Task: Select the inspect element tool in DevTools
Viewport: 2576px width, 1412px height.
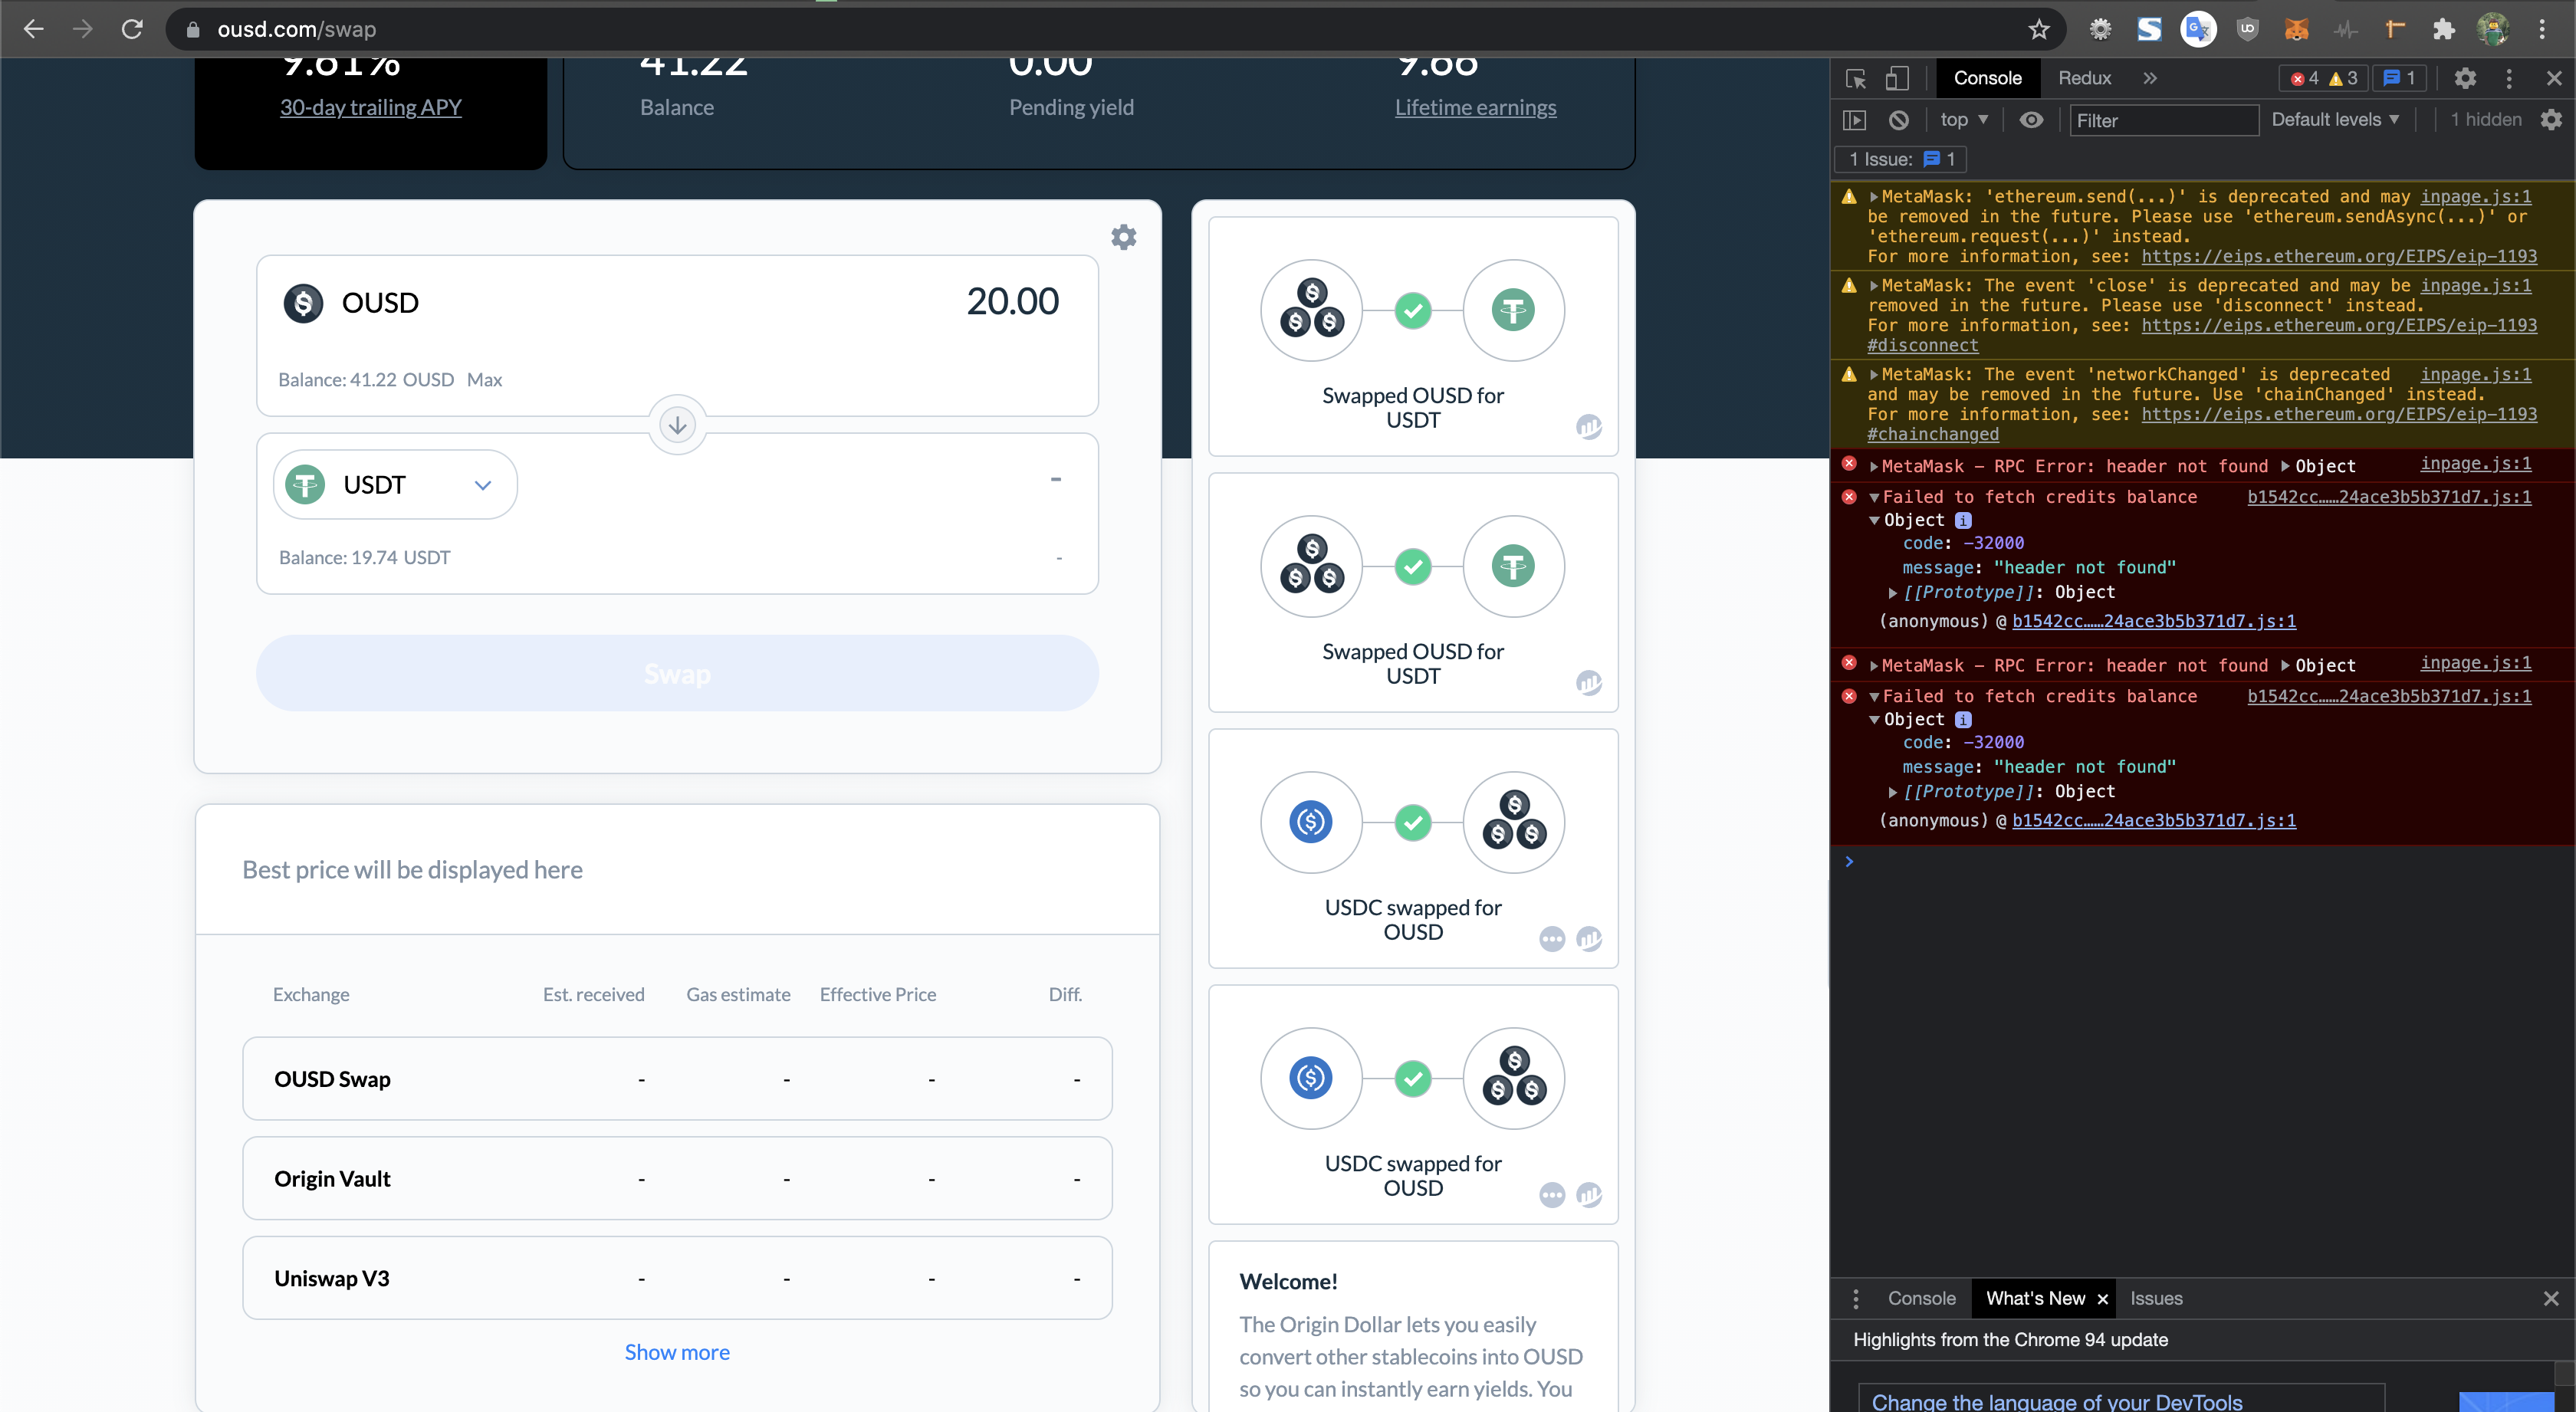Action: click(x=1856, y=78)
